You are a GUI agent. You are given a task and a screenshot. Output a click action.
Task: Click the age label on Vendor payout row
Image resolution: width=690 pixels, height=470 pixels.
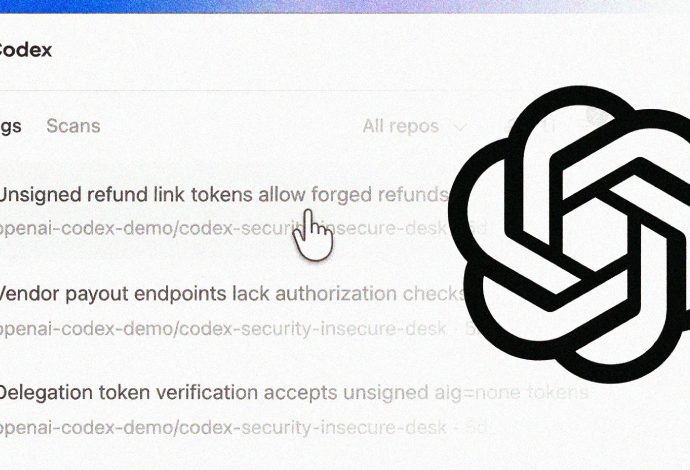point(471,329)
